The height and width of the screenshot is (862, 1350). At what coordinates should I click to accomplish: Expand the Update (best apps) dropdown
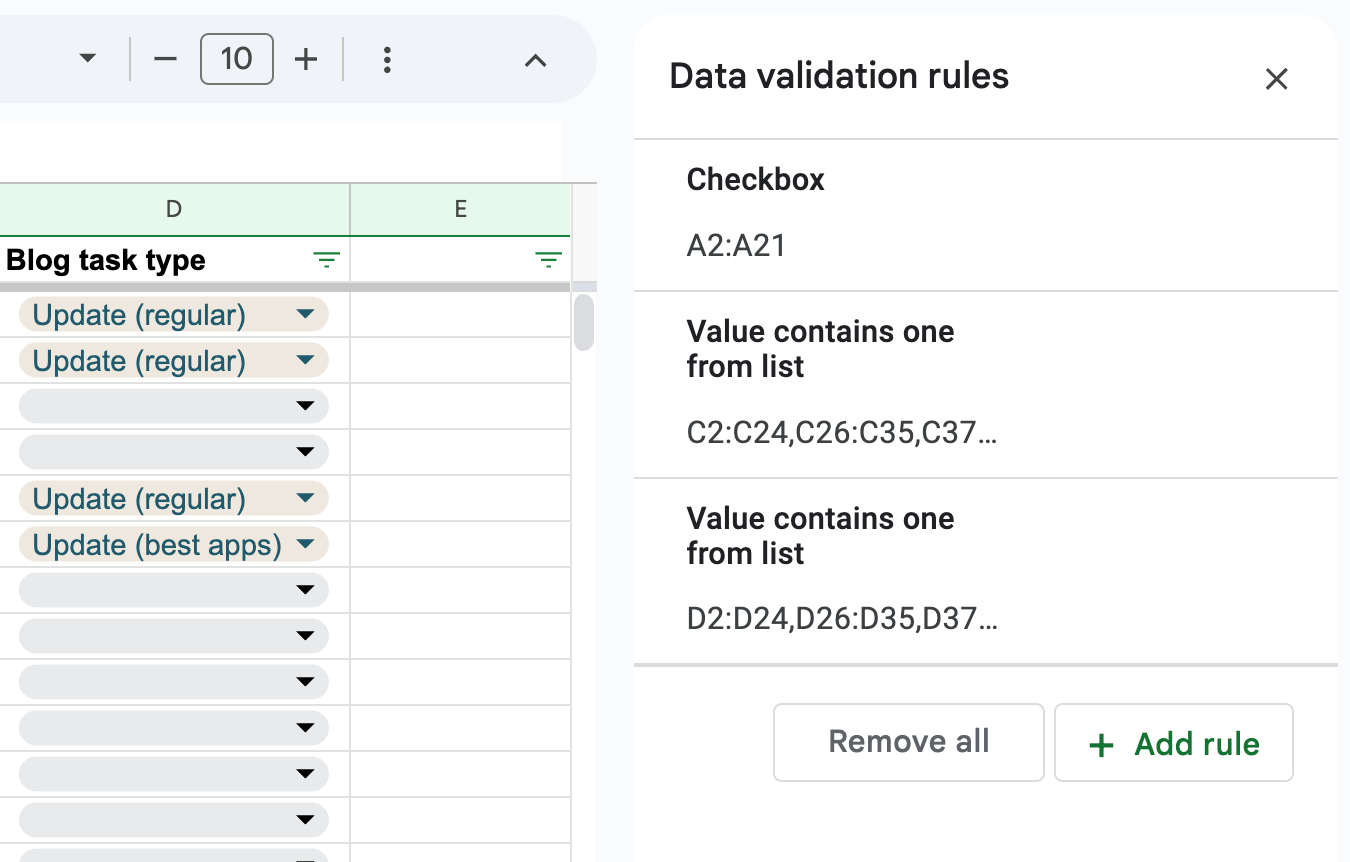(306, 545)
